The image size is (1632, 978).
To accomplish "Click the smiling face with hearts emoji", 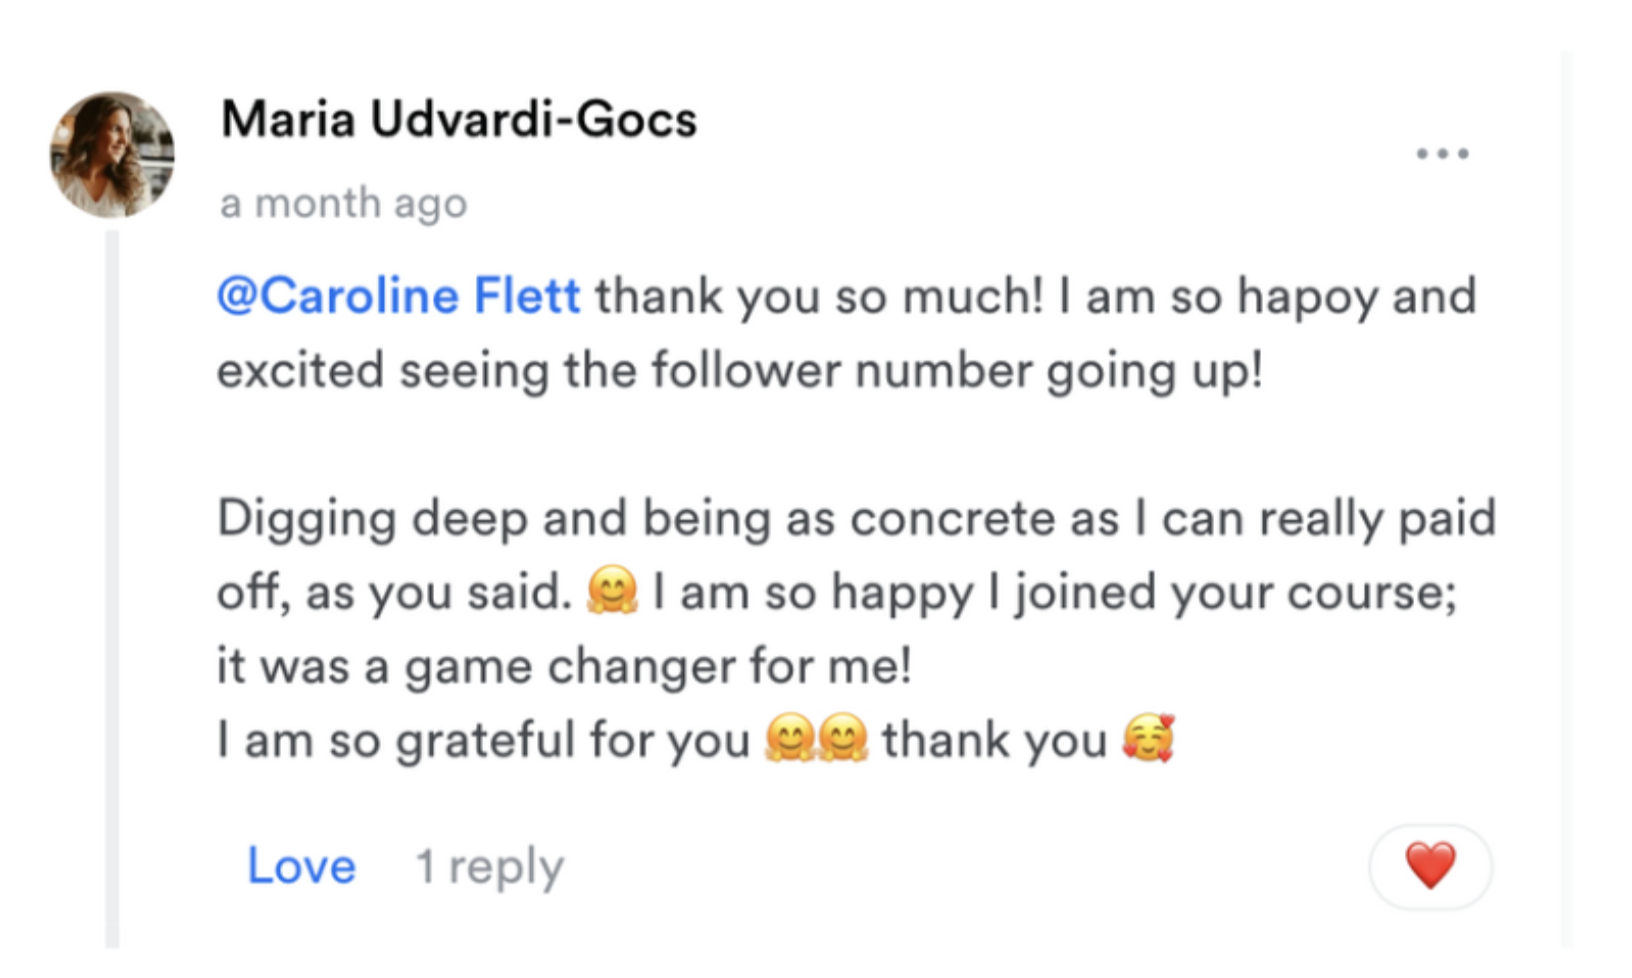I will (x=1148, y=740).
